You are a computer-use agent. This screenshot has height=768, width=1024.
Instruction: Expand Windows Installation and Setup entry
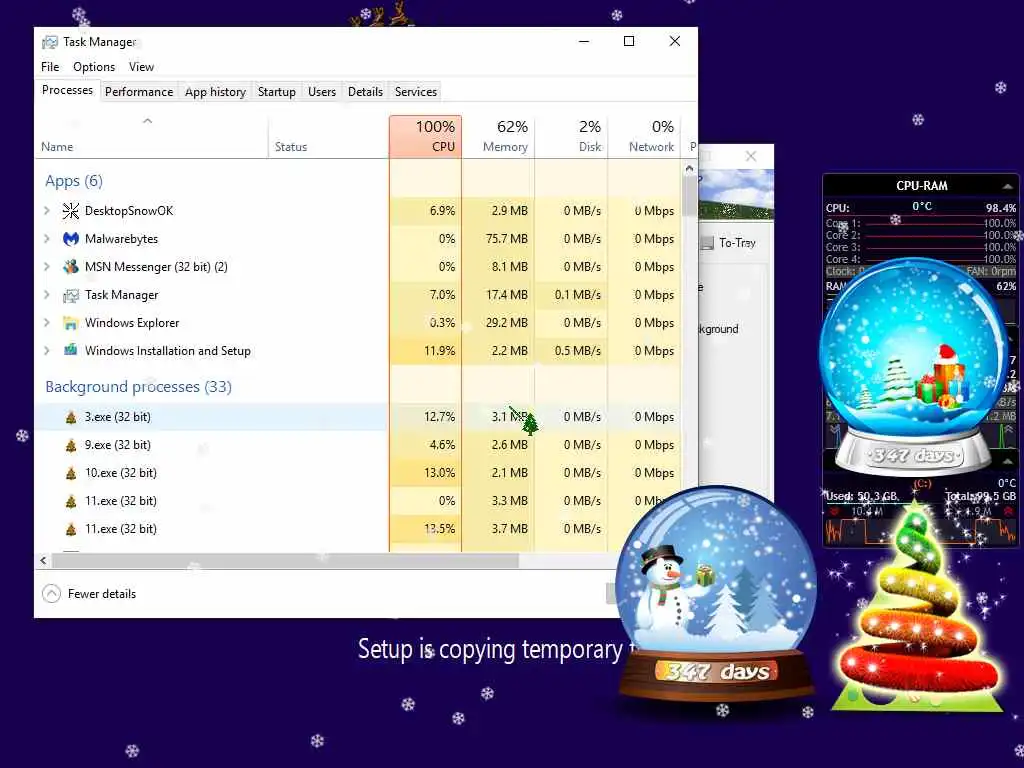coord(46,351)
